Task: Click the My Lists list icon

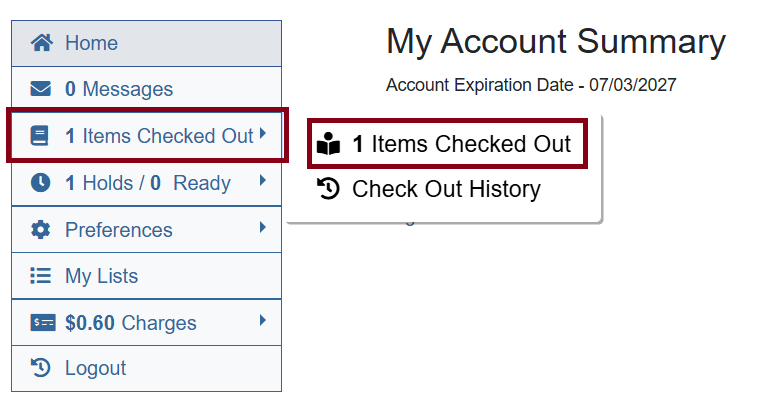Action: (x=41, y=276)
